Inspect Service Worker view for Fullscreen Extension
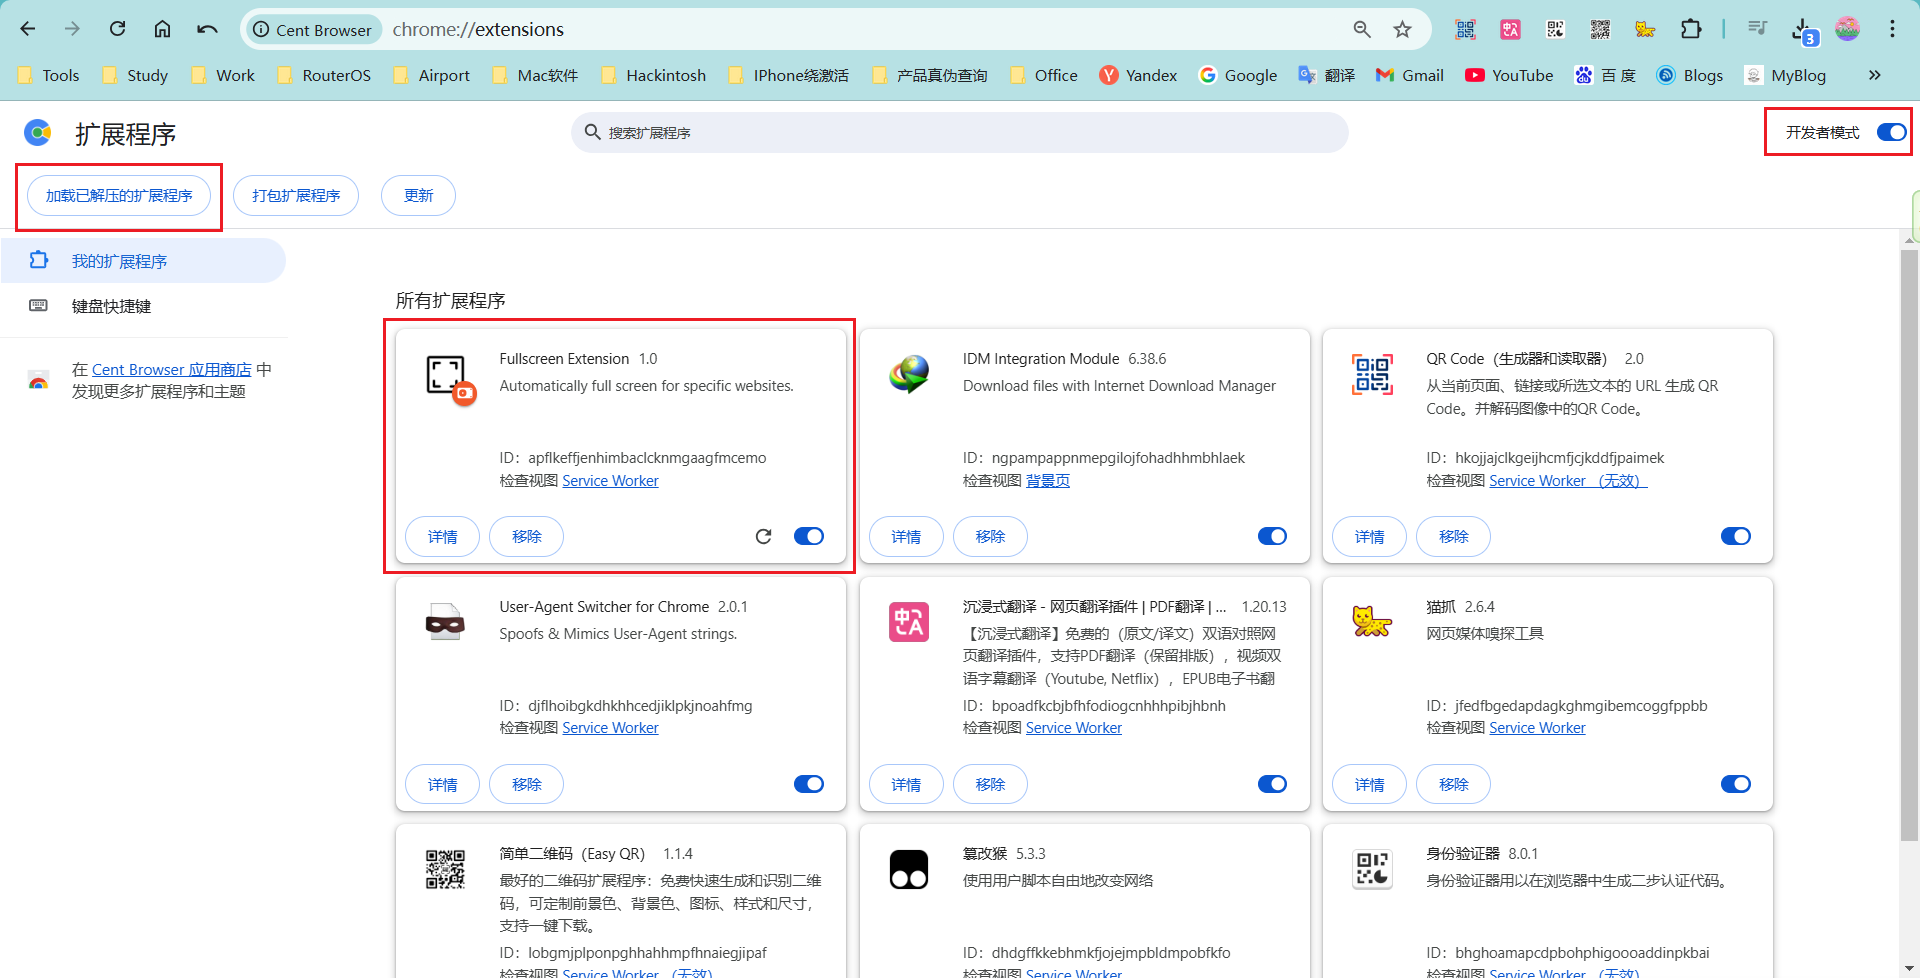The height and width of the screenshot is (978, 1920). coord(610,481)
